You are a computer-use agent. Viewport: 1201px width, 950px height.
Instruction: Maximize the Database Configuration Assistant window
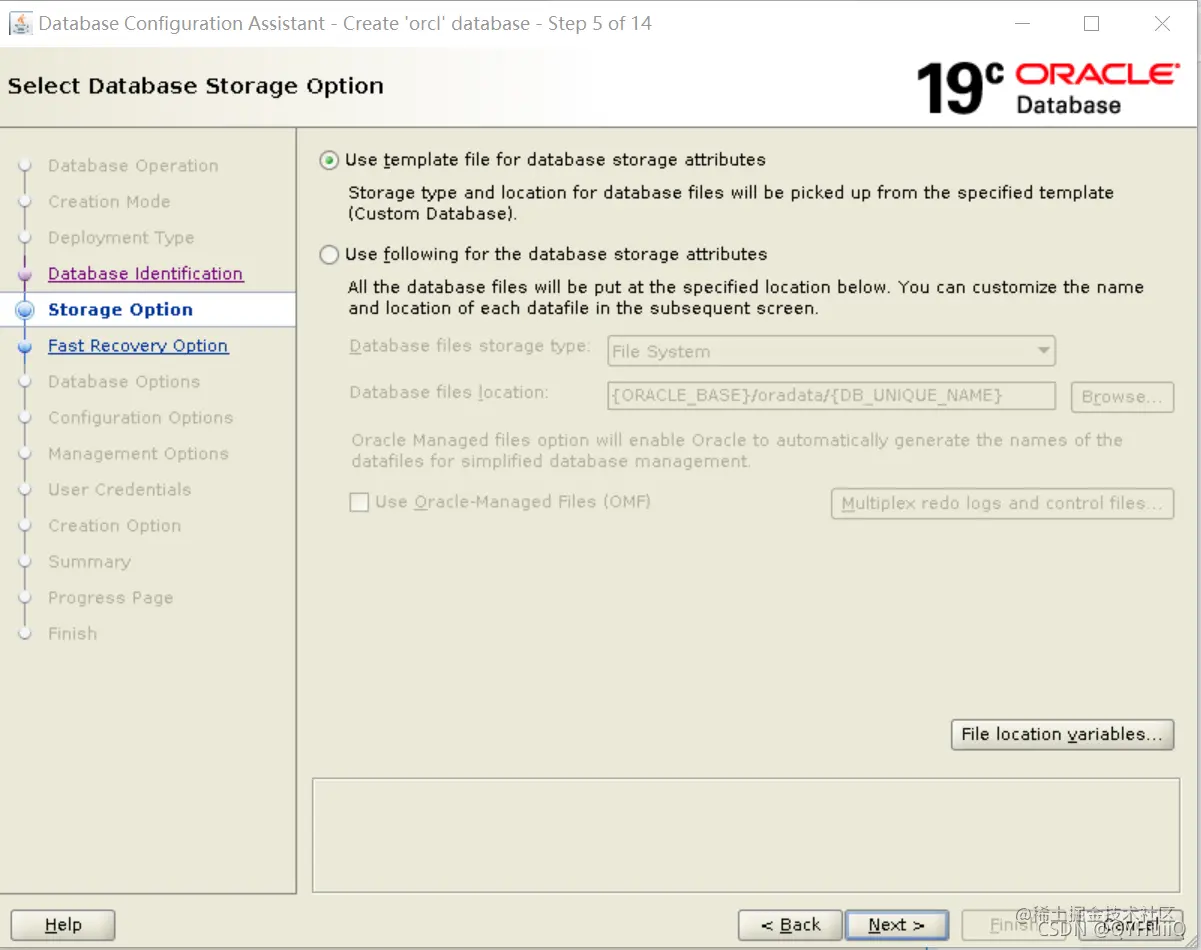(1091, 23)
